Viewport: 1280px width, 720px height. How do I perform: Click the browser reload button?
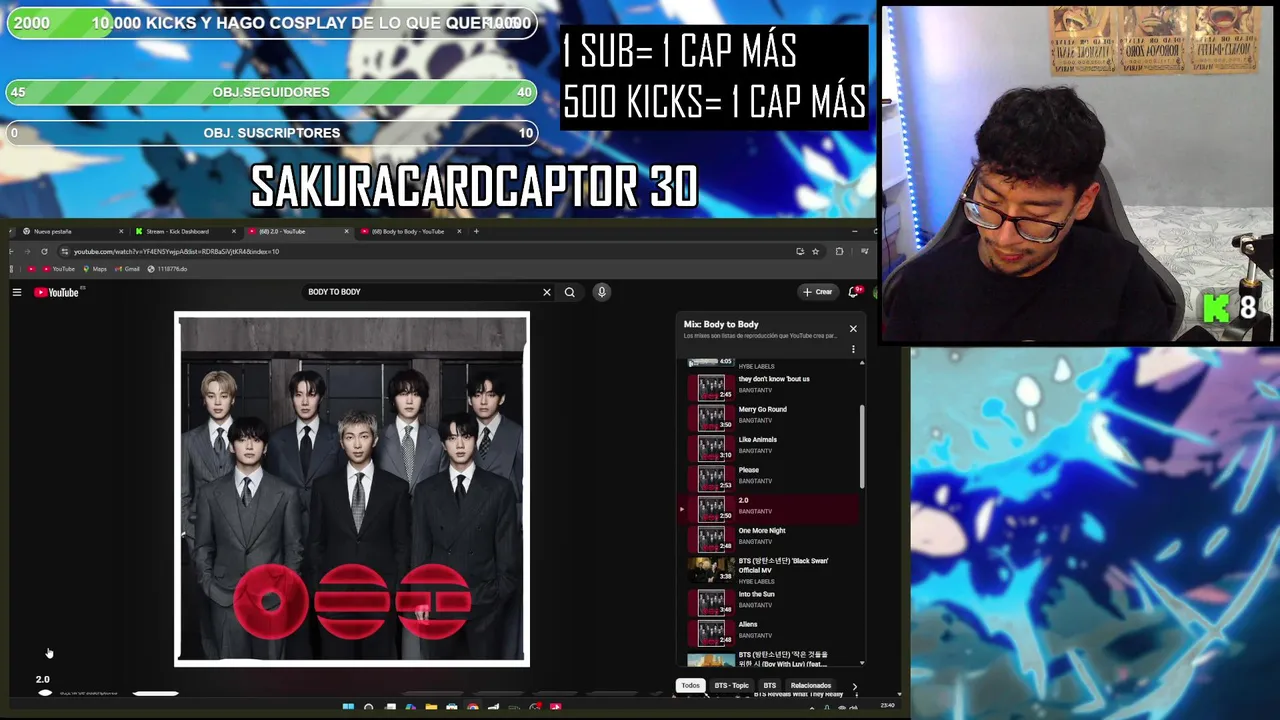[x=44, y=251]
